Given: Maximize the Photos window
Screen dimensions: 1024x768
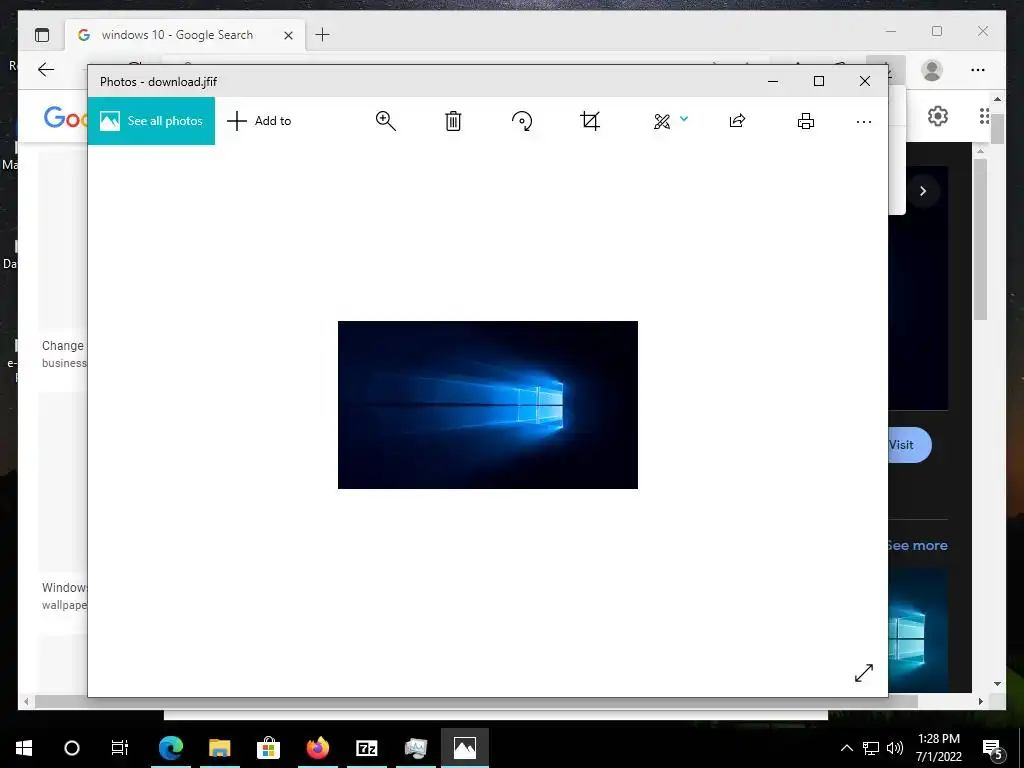Looking at the screenshot, I should coord(819,81).
